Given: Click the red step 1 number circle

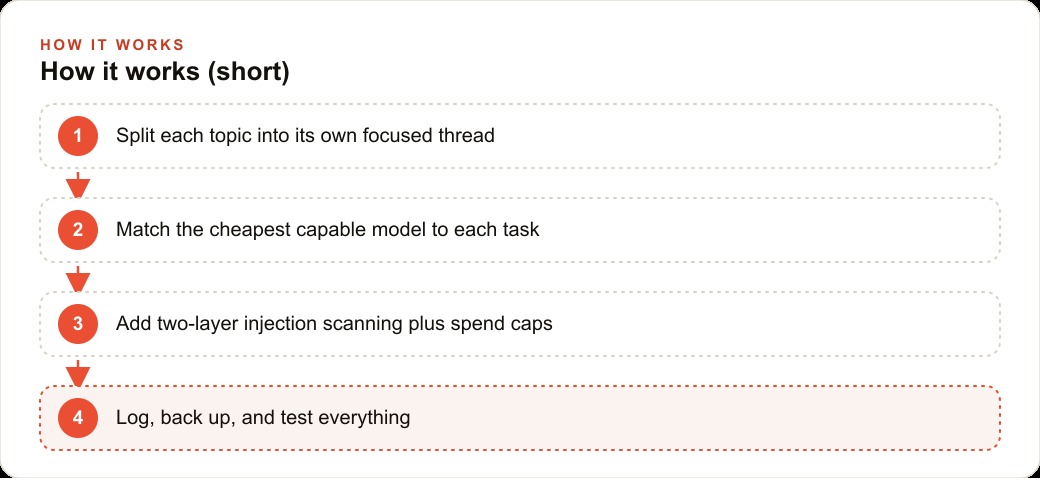Looking at the screenshot, I should click(78, 136).
